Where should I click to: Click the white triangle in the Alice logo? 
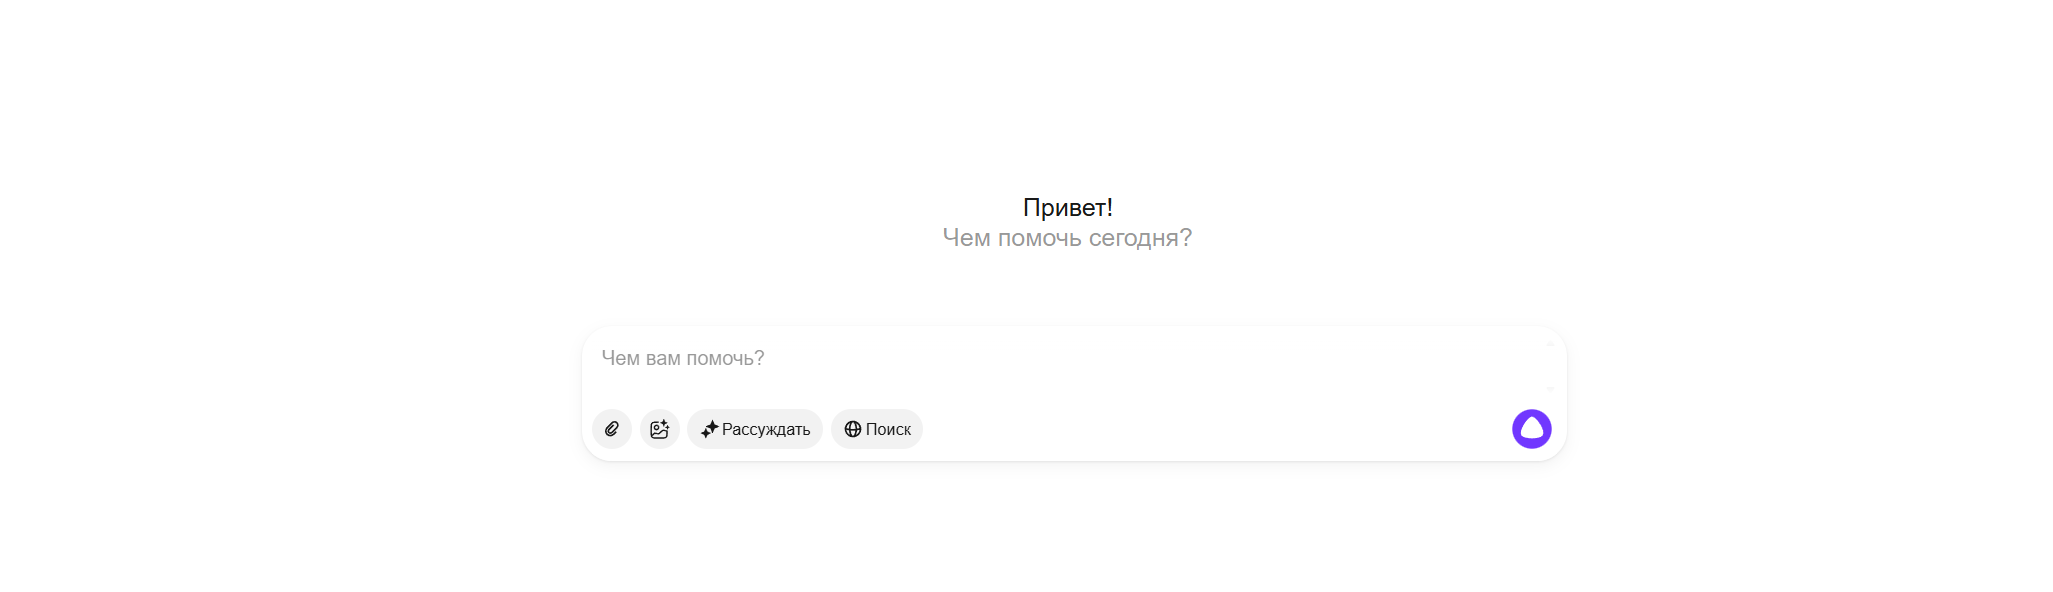pyautogui.click(x=1531, y=429)
